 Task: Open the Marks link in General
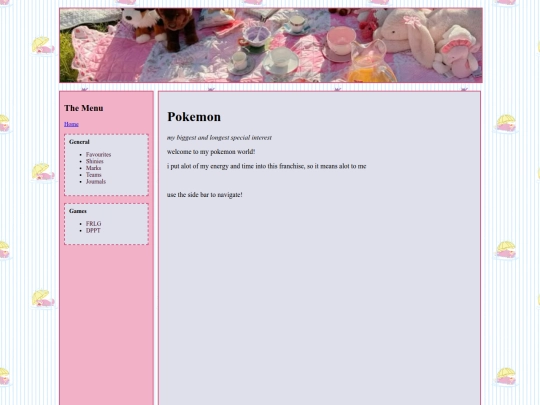93,168
